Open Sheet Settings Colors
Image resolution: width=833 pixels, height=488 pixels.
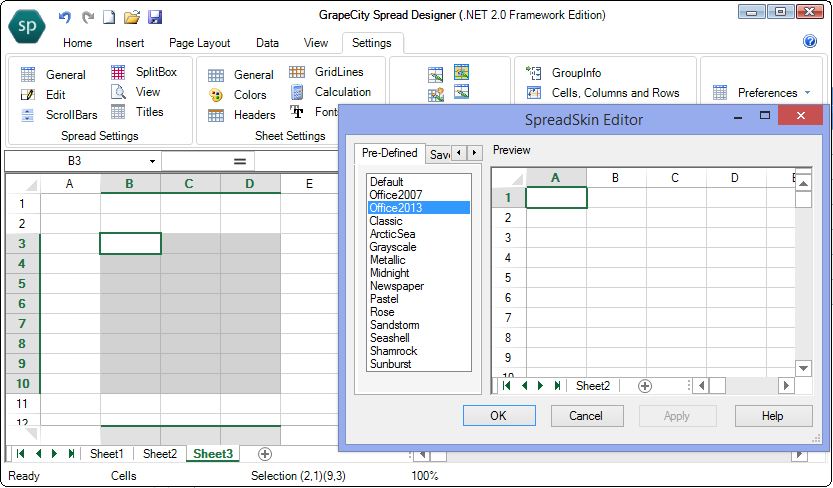[x=237, y=95]
